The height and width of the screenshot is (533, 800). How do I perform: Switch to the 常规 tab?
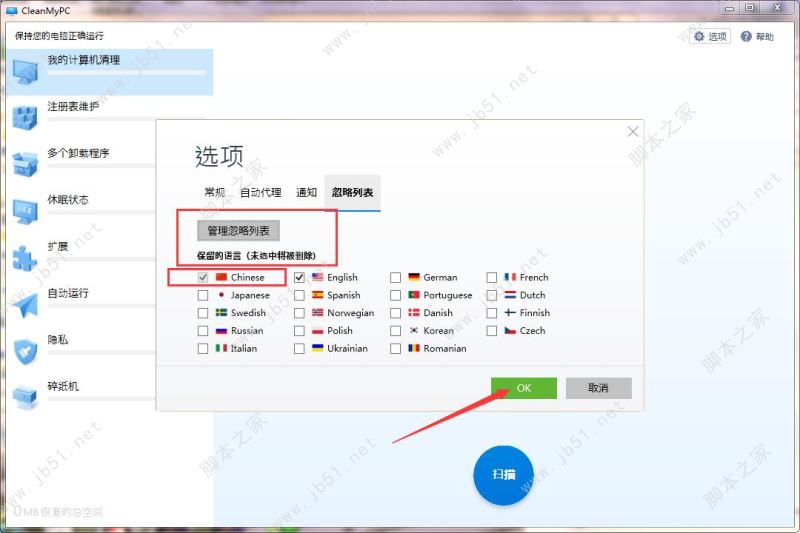pyautogui.click(x=215, y=192)
